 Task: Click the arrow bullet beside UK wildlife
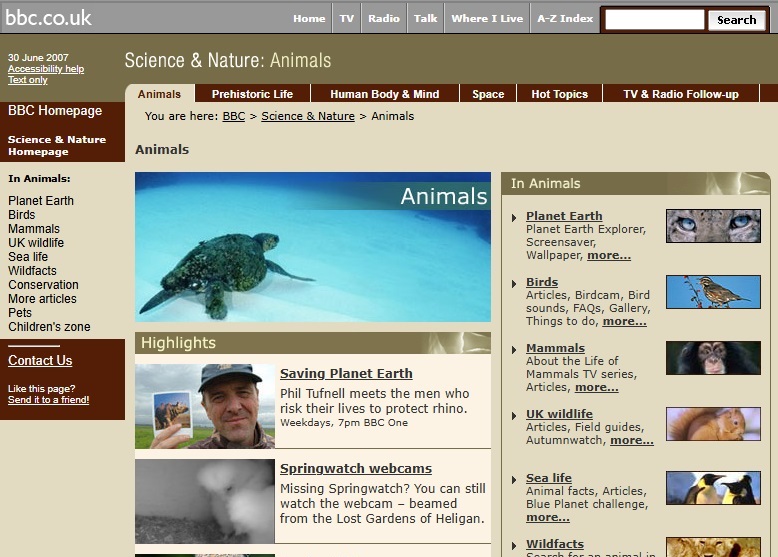click(514, 416)
